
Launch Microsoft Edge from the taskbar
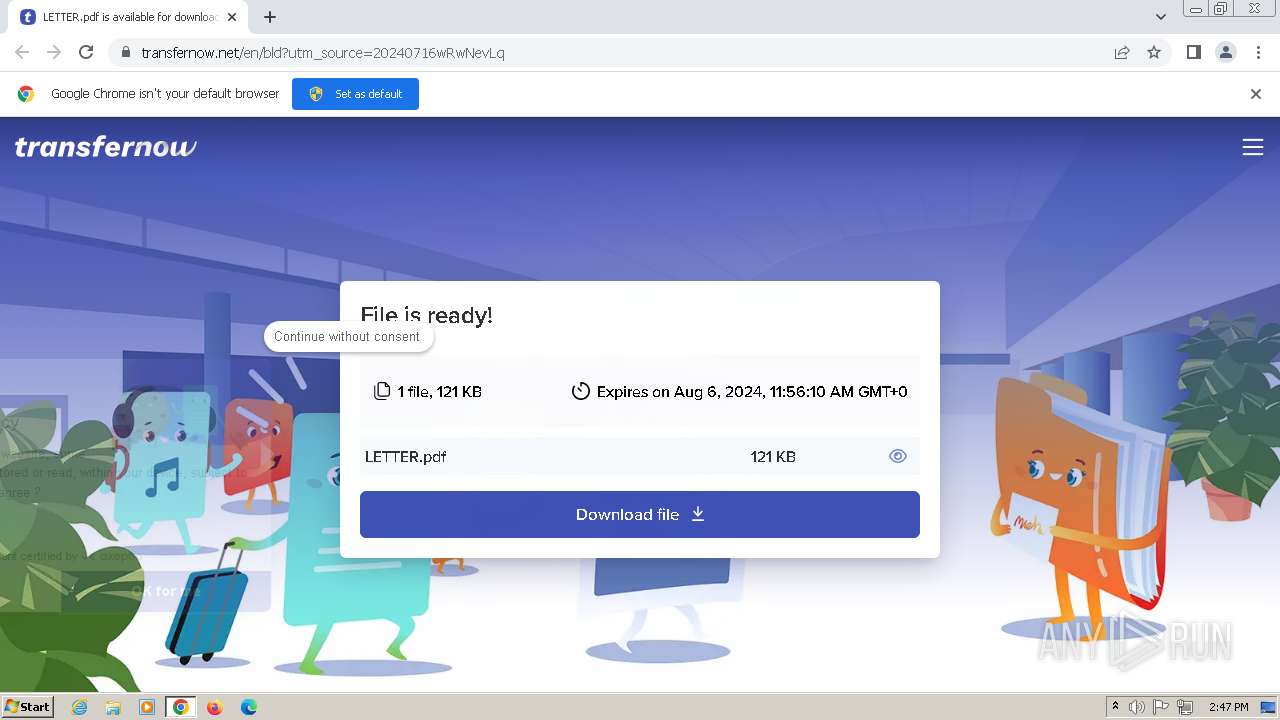tap(249, 707)
